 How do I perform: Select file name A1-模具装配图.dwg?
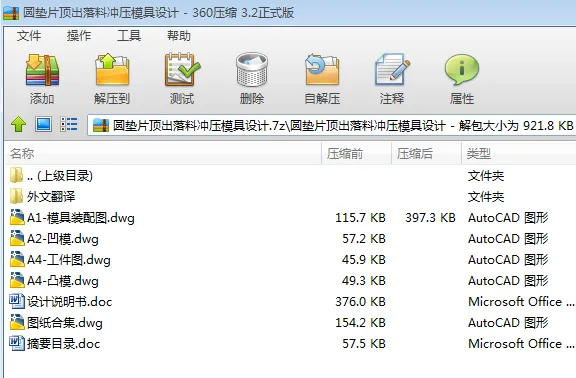[x=81, y=218]
